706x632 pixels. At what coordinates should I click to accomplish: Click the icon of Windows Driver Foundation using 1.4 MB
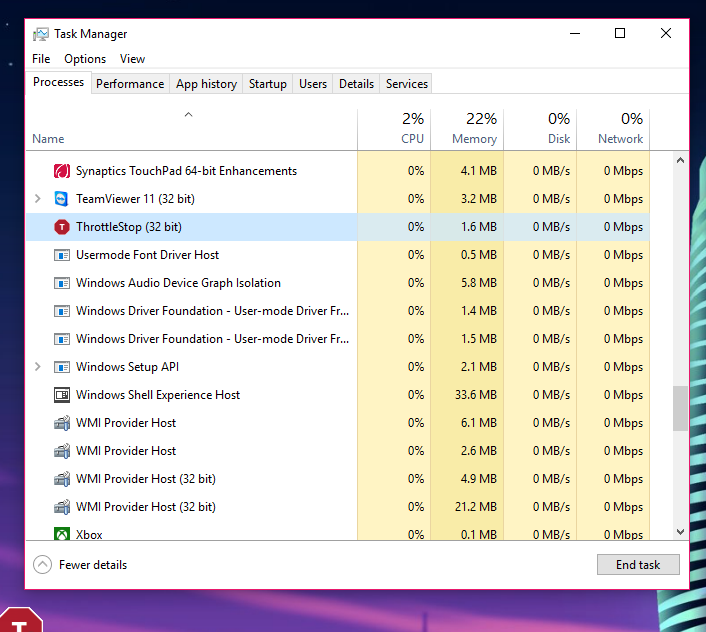coord(62,311)
